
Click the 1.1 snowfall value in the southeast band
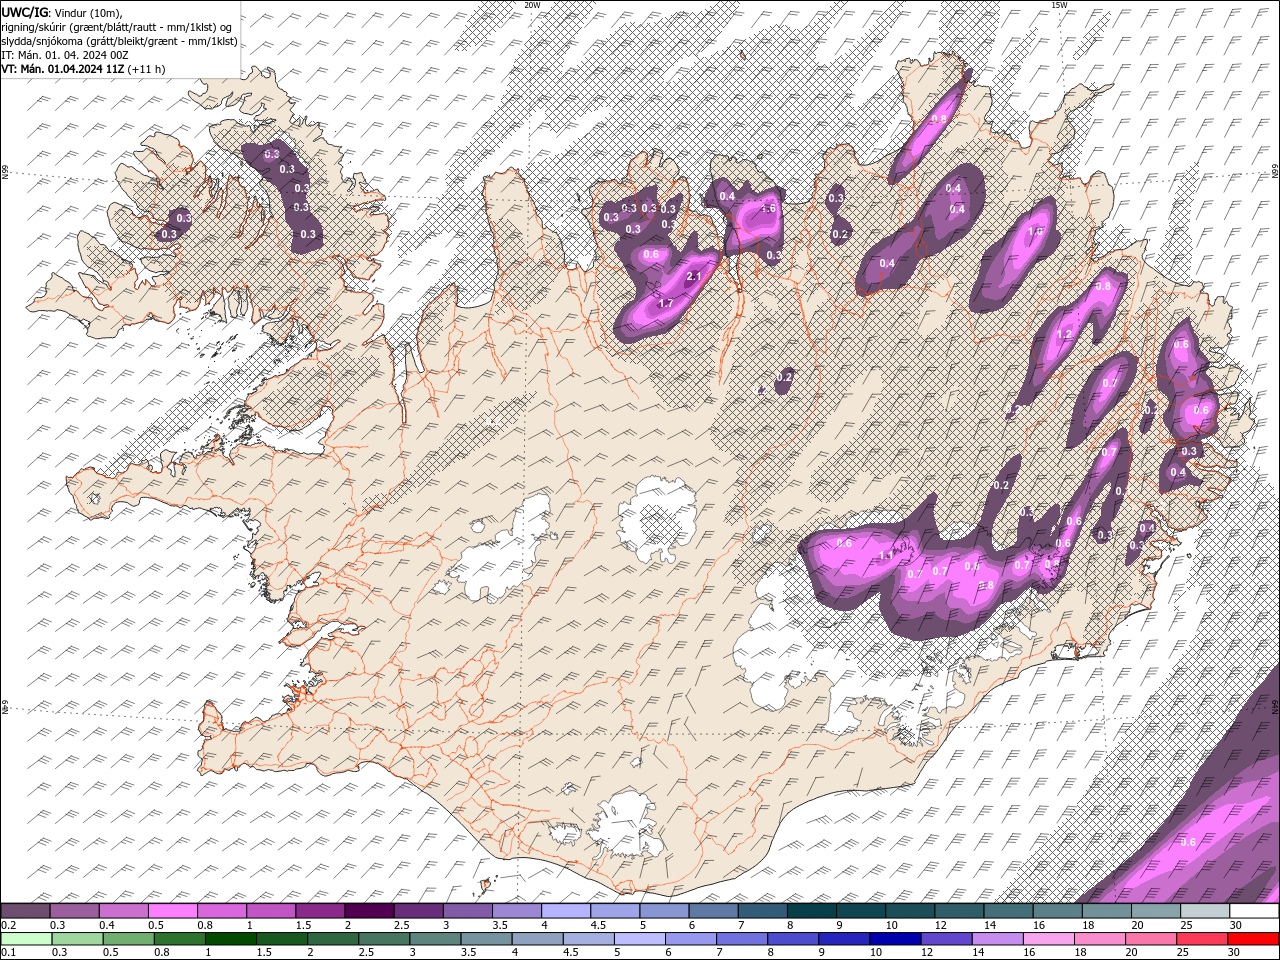[885, 555]
